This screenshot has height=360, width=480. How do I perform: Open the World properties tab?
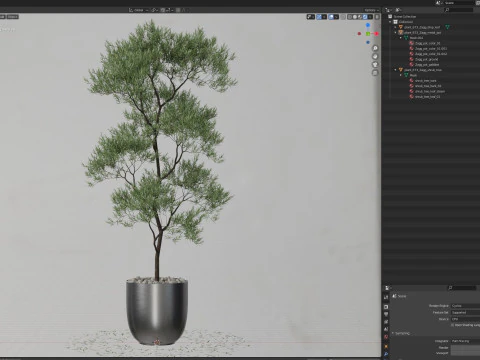click(x=386, y=337)
